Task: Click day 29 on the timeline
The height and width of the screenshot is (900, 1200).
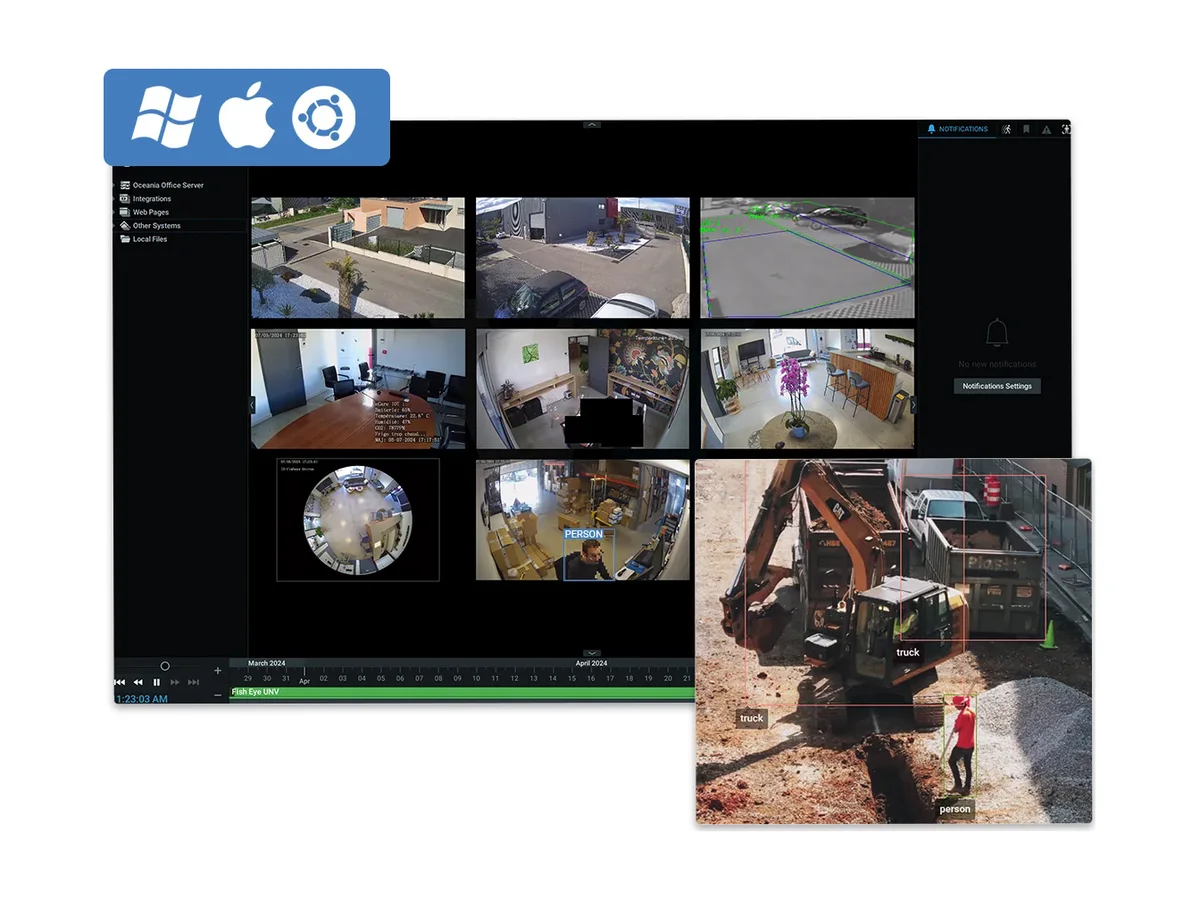Action: [248, 678]
